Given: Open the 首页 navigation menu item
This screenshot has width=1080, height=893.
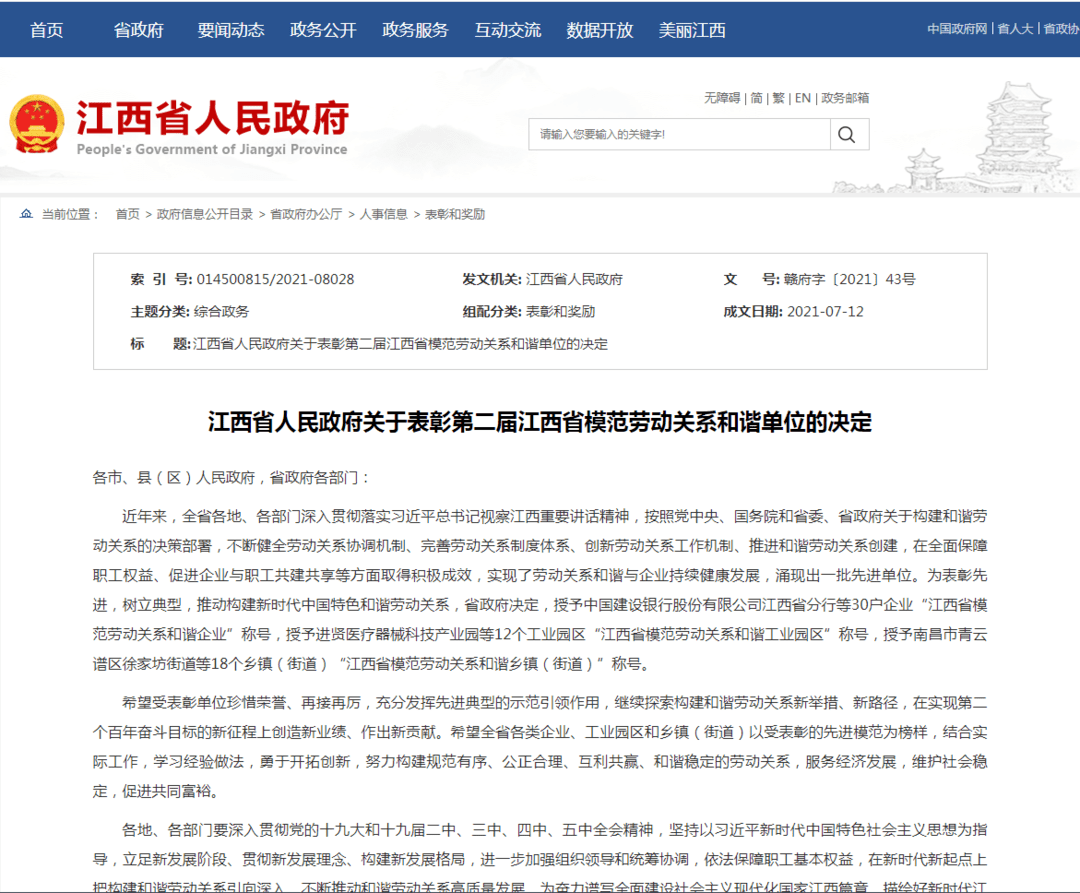Looking at the screenshot, I should [47, 30].
